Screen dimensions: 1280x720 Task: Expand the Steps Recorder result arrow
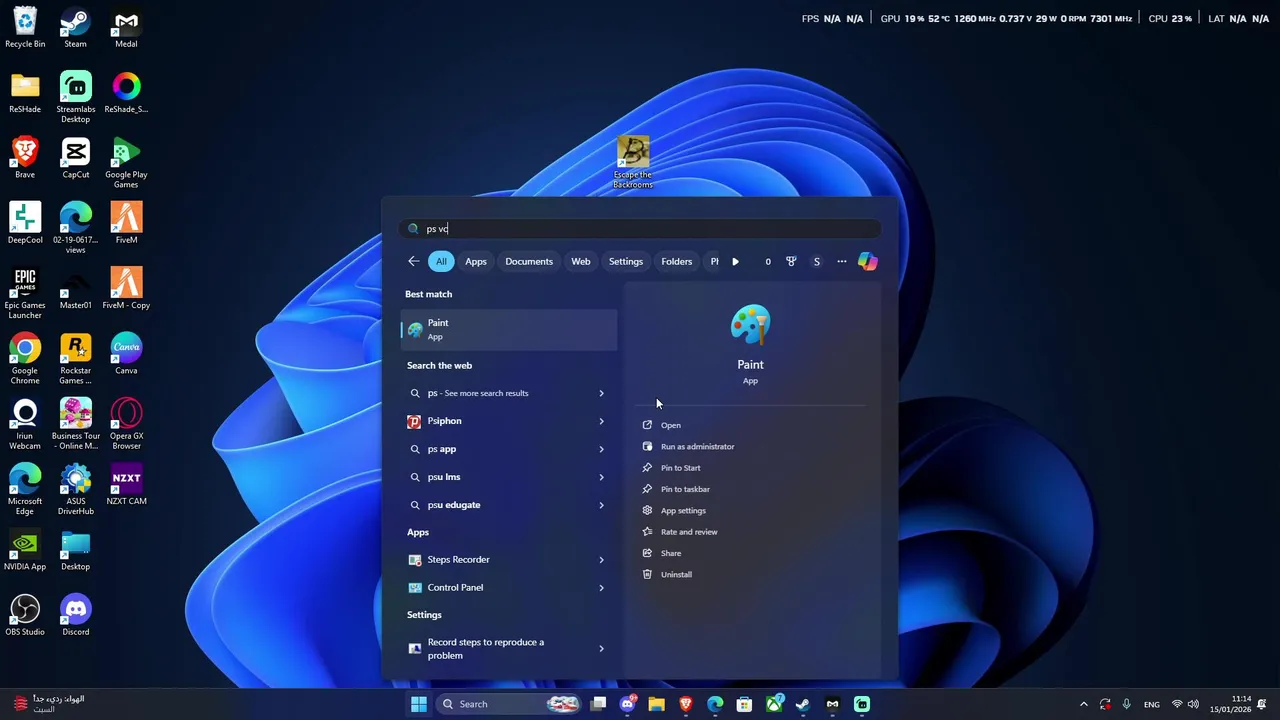tap(601, 560)
